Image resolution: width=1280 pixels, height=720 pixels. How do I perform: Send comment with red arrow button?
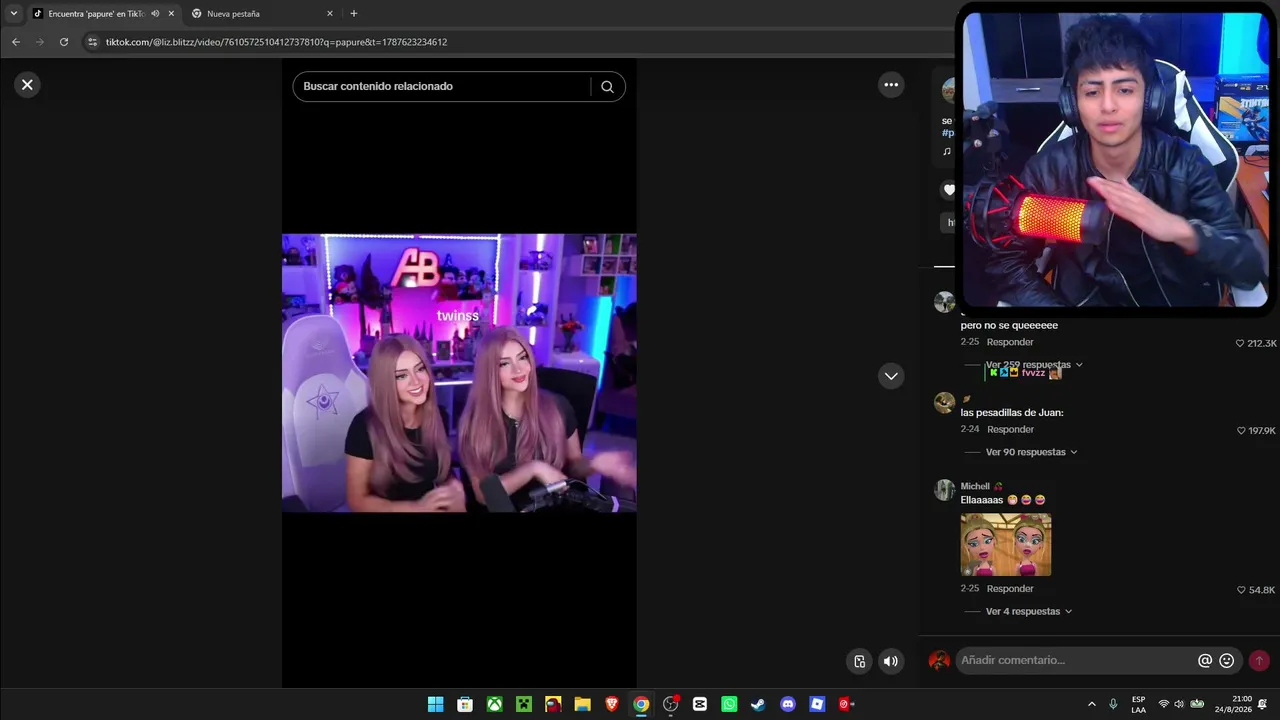coord(1259,661)
